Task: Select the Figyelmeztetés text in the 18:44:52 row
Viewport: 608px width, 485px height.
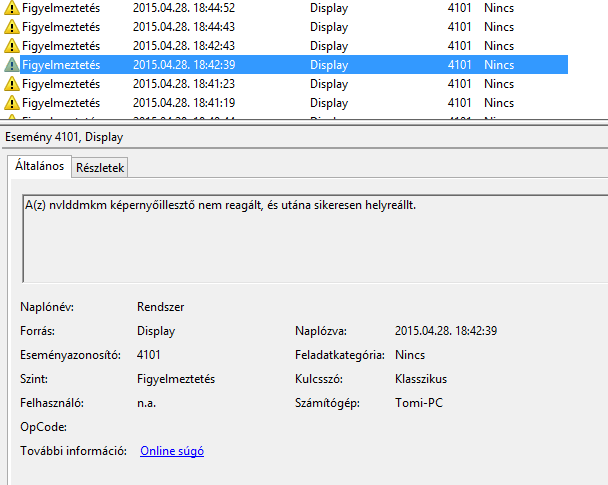Action: point(60,7)
